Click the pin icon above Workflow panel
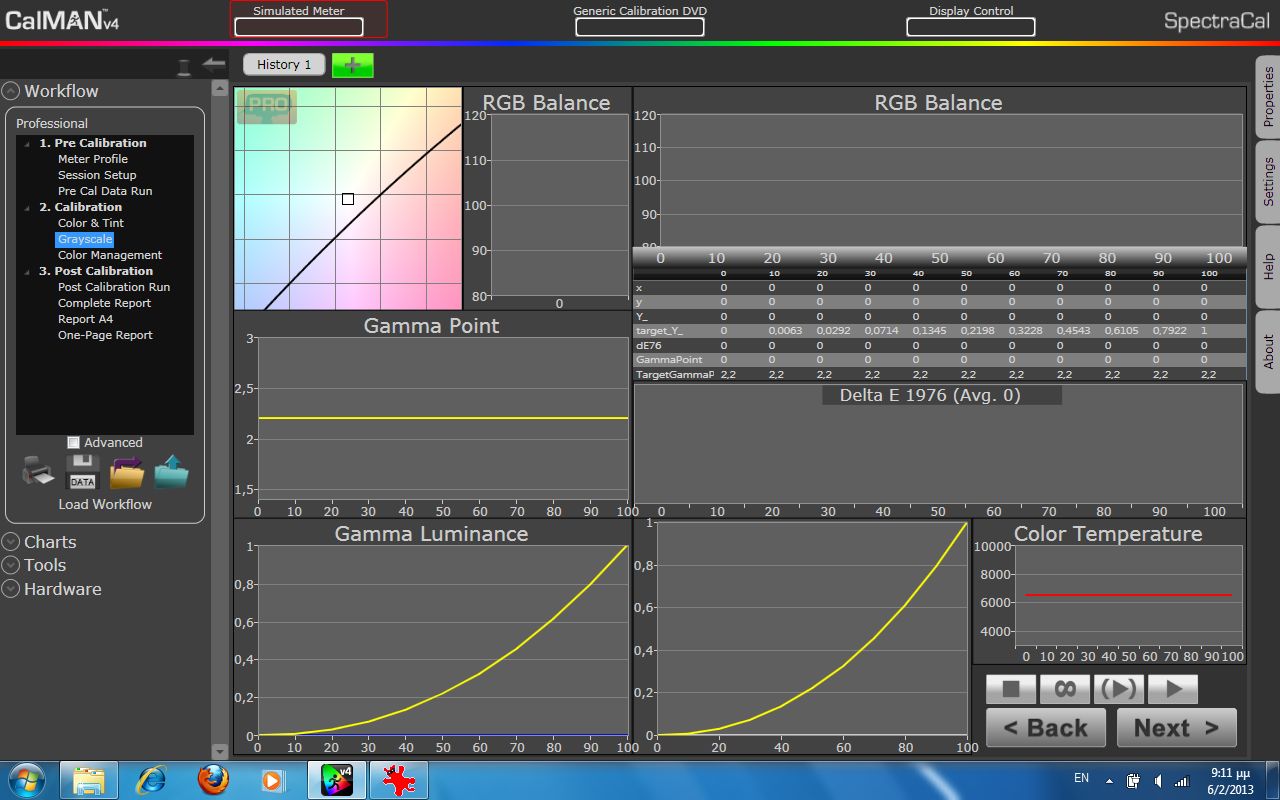 click(x=184, y=67)
